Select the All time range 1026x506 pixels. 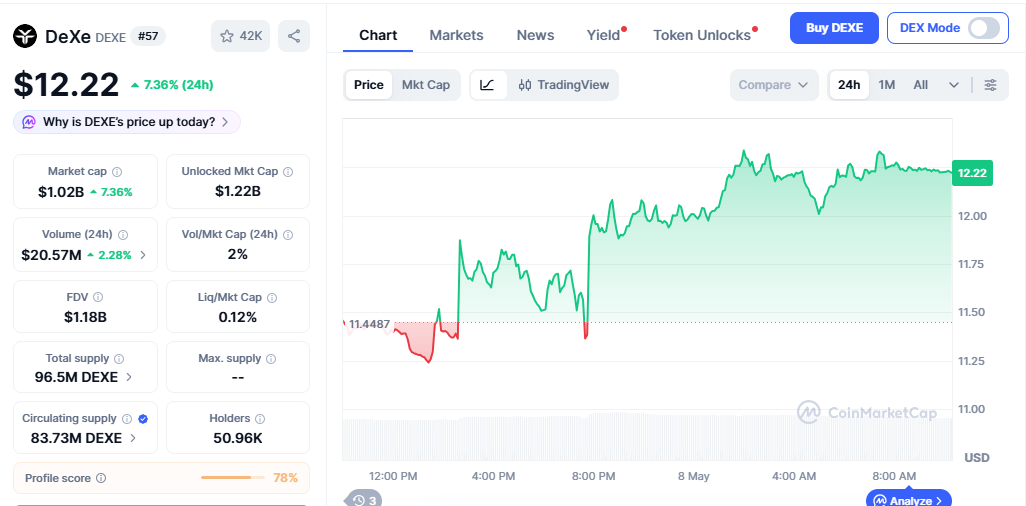coord(921,85)
